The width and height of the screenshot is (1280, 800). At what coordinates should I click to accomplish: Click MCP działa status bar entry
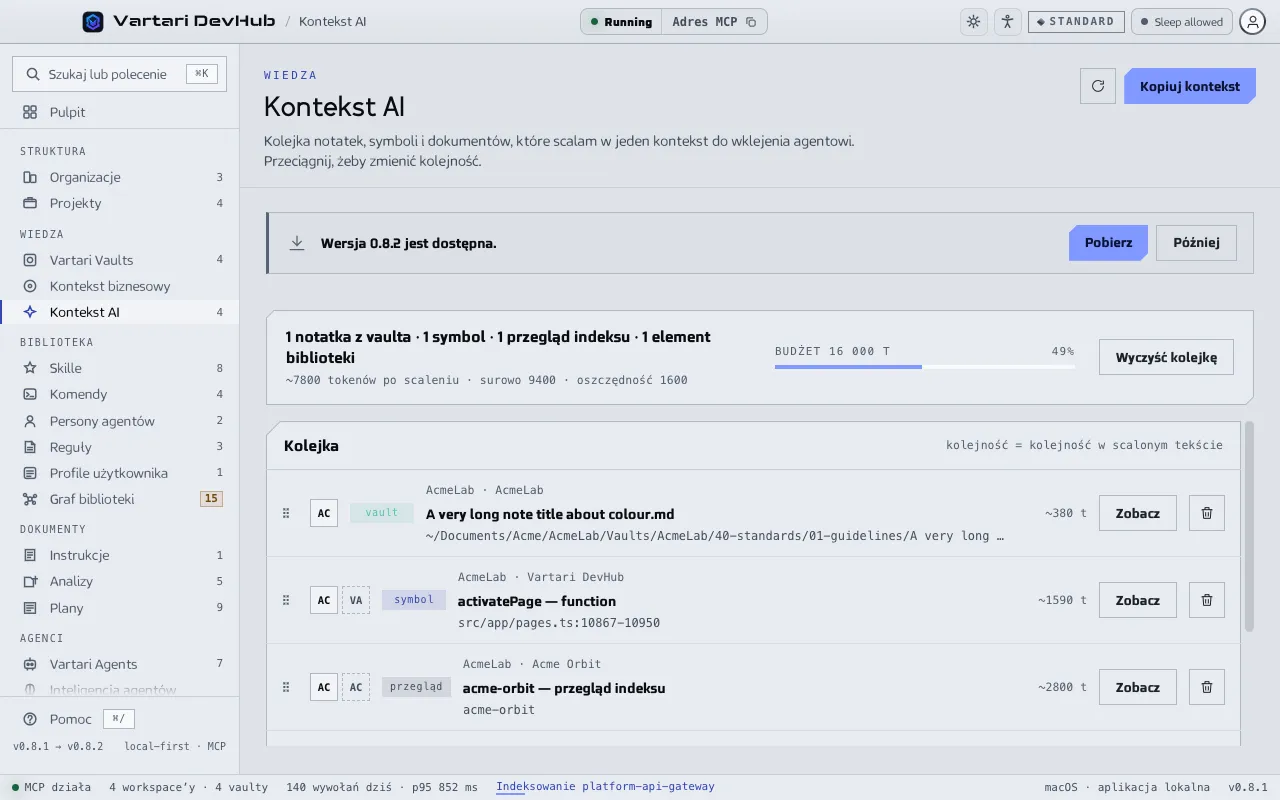51,787
